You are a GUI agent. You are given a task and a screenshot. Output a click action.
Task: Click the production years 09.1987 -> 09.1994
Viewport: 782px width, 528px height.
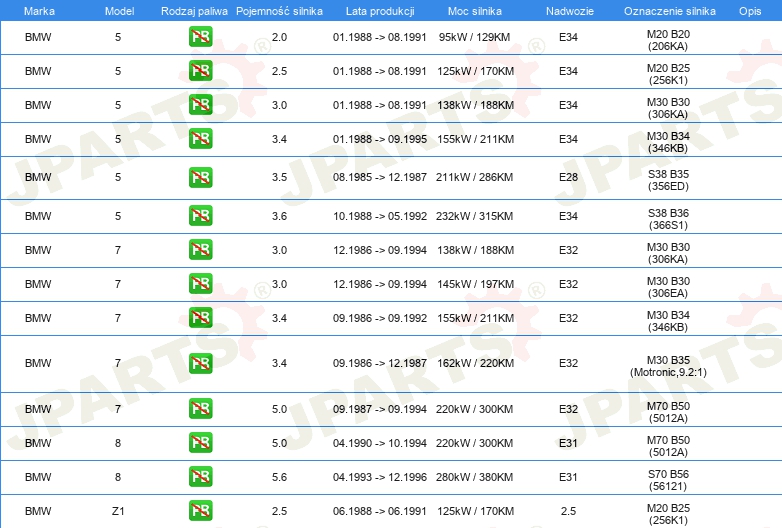point(380,409)
